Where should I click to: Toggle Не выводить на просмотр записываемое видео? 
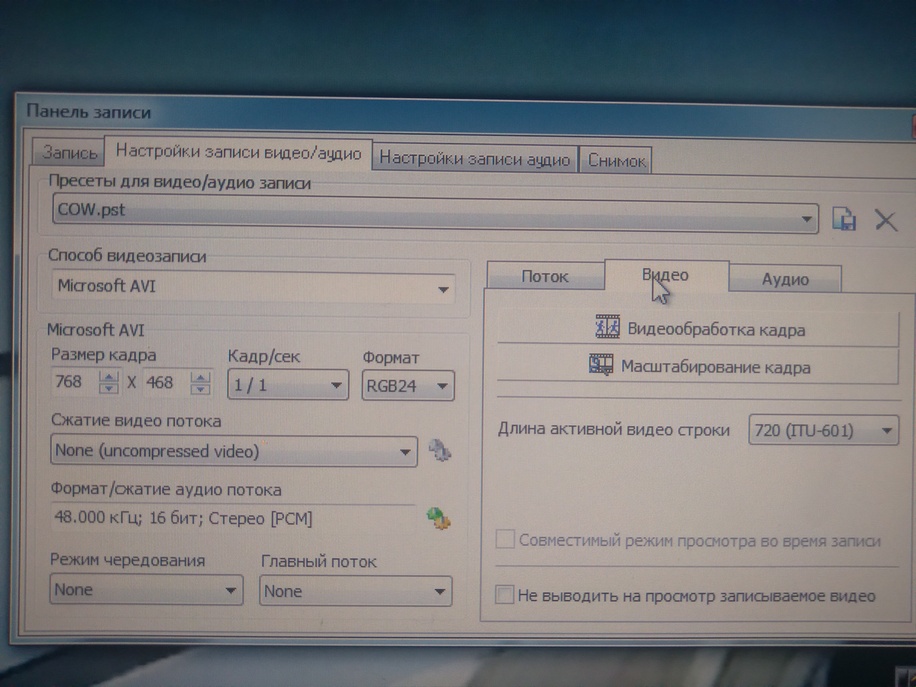click(506, 595)
